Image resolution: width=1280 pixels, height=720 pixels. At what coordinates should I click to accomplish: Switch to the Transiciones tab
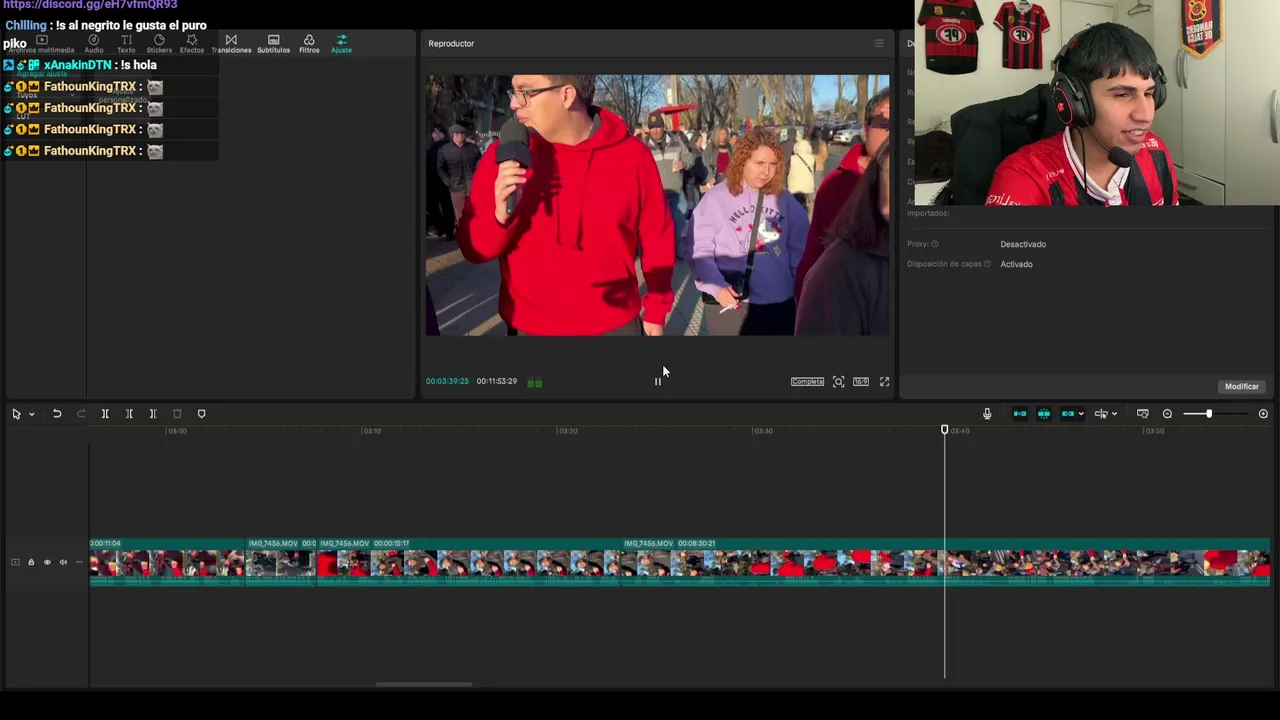pos(231,44)
